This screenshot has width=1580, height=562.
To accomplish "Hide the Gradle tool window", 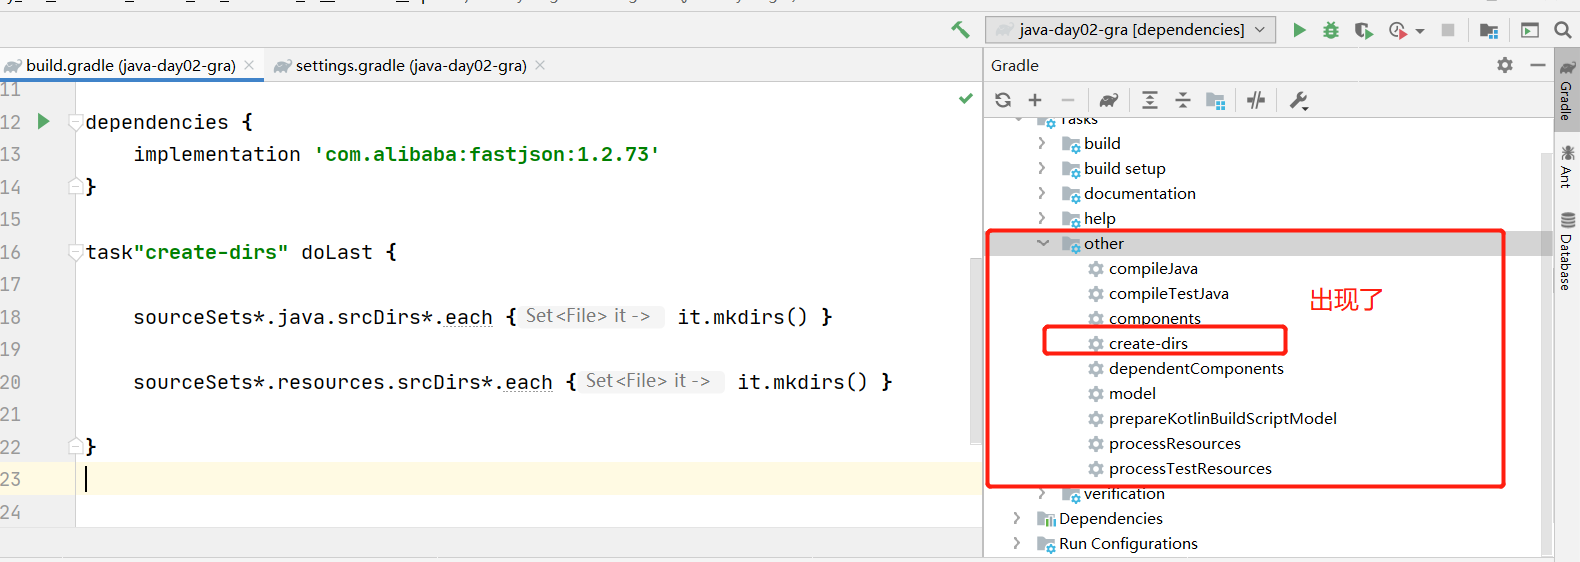I will tap(1538, 65).
